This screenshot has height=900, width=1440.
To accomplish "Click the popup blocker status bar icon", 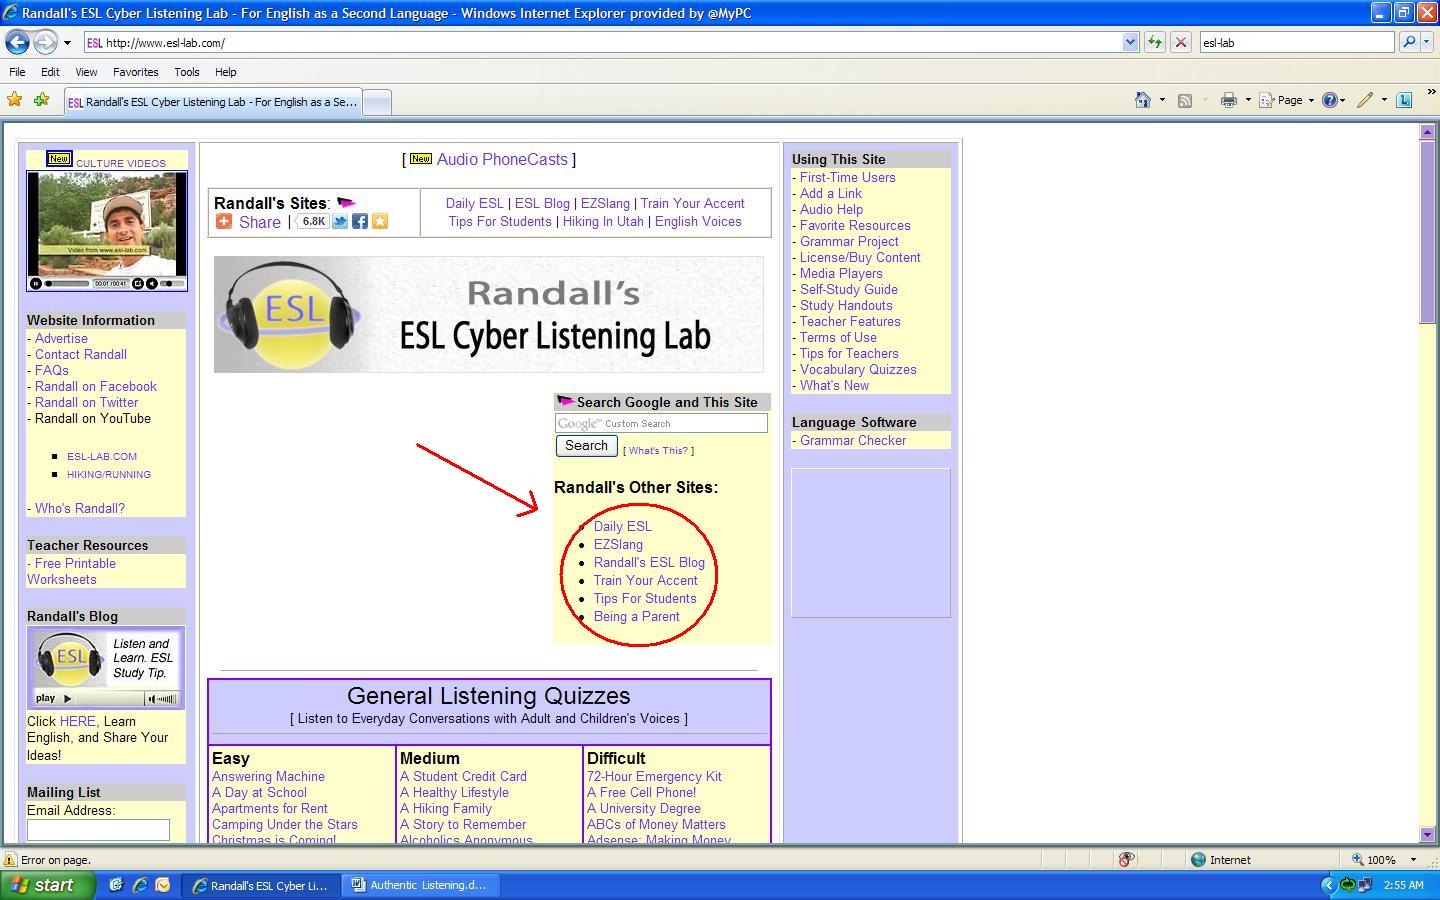I will click(1126, 859).
